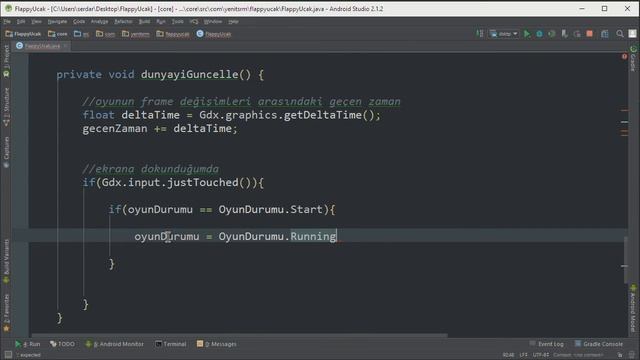Click the rerun icon beside Stop
The width and height of the screenshot is (640, 360).
click(x=577, y=34)
